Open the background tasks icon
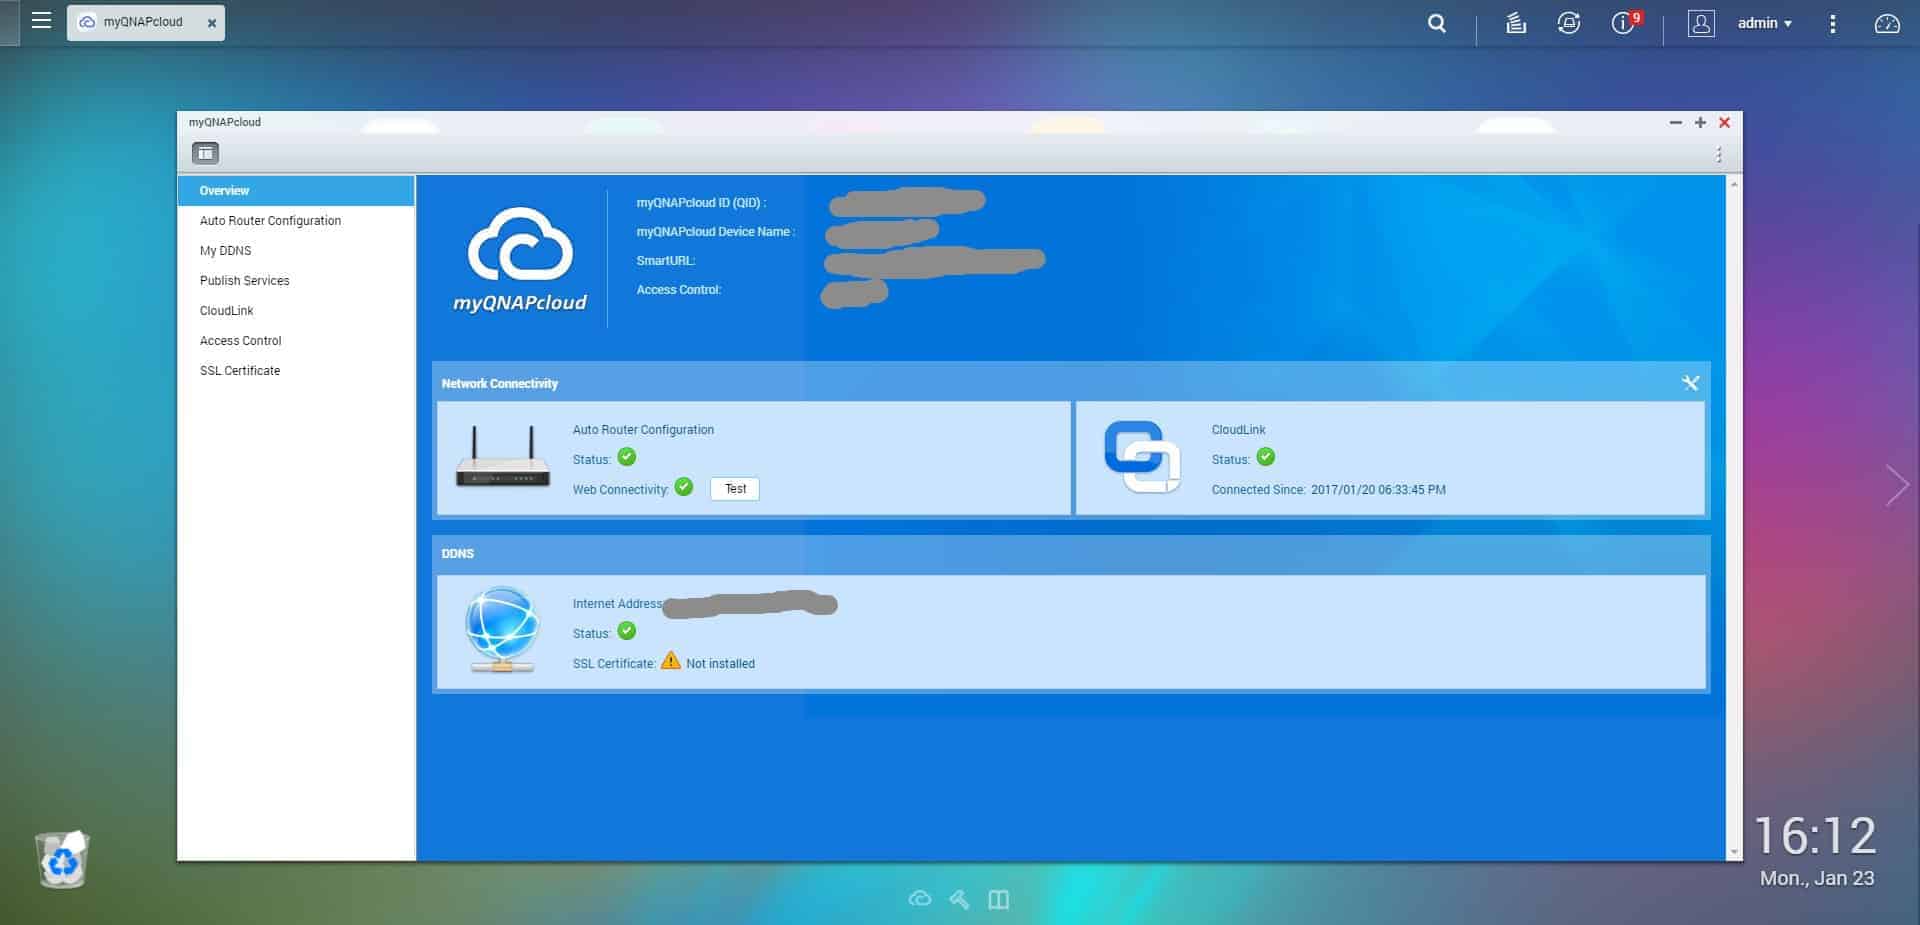The image size is (1920, 925). coord(1516,23)
